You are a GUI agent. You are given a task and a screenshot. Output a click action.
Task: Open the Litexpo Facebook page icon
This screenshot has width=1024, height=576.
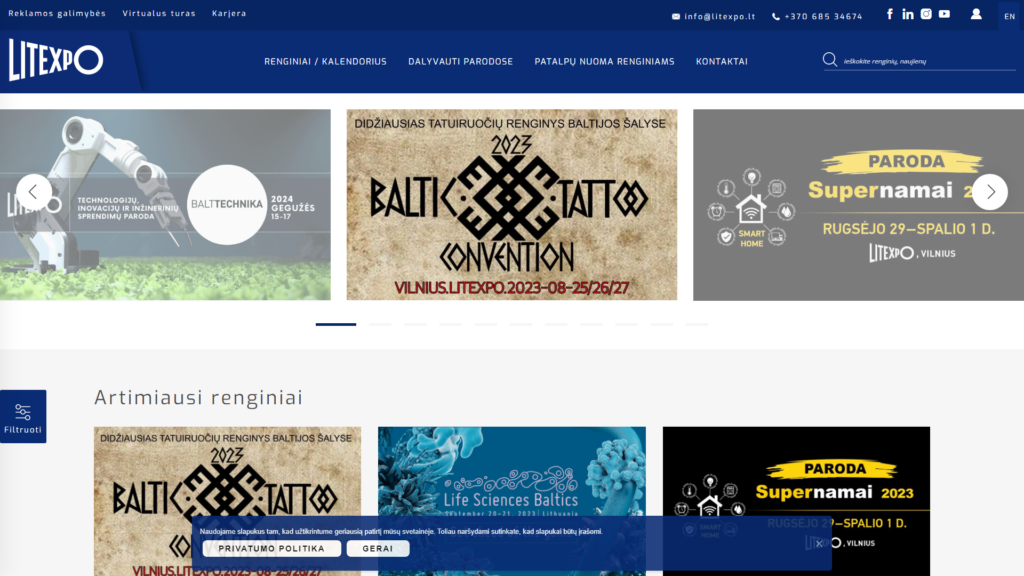click(x=889, y=14)
